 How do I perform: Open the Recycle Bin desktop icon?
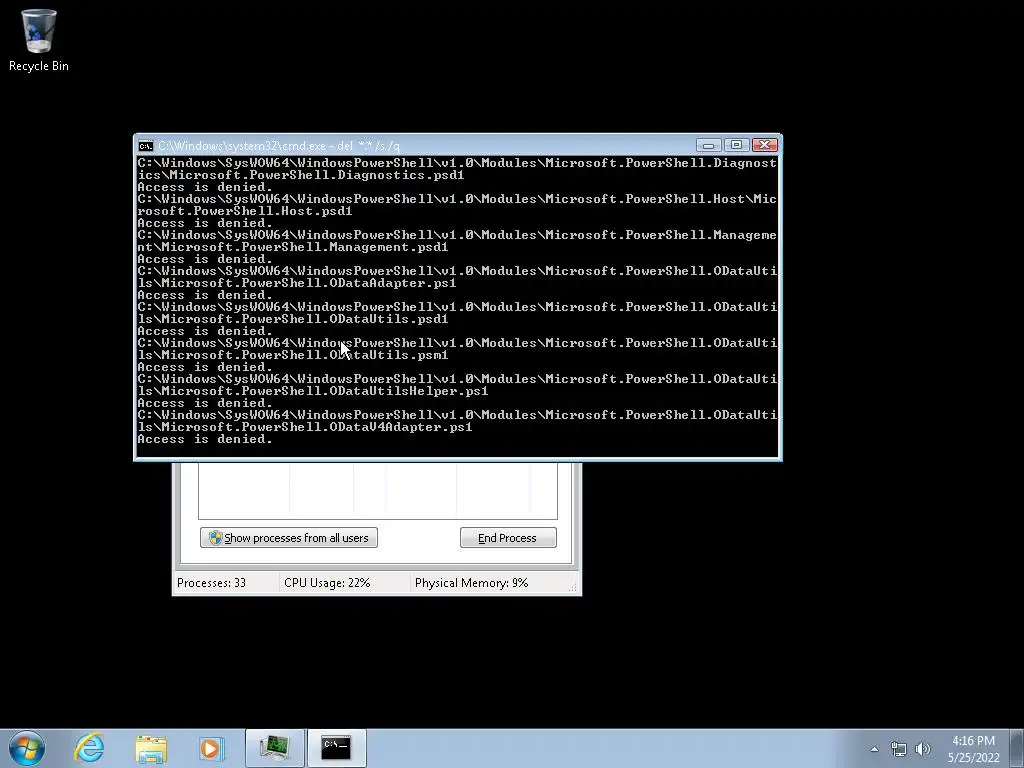click(39, 39)
